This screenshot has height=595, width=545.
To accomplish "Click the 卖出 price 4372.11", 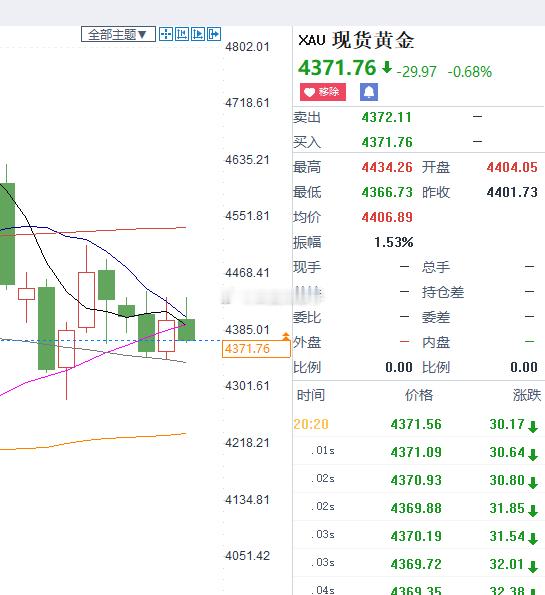I will [386, 117].
